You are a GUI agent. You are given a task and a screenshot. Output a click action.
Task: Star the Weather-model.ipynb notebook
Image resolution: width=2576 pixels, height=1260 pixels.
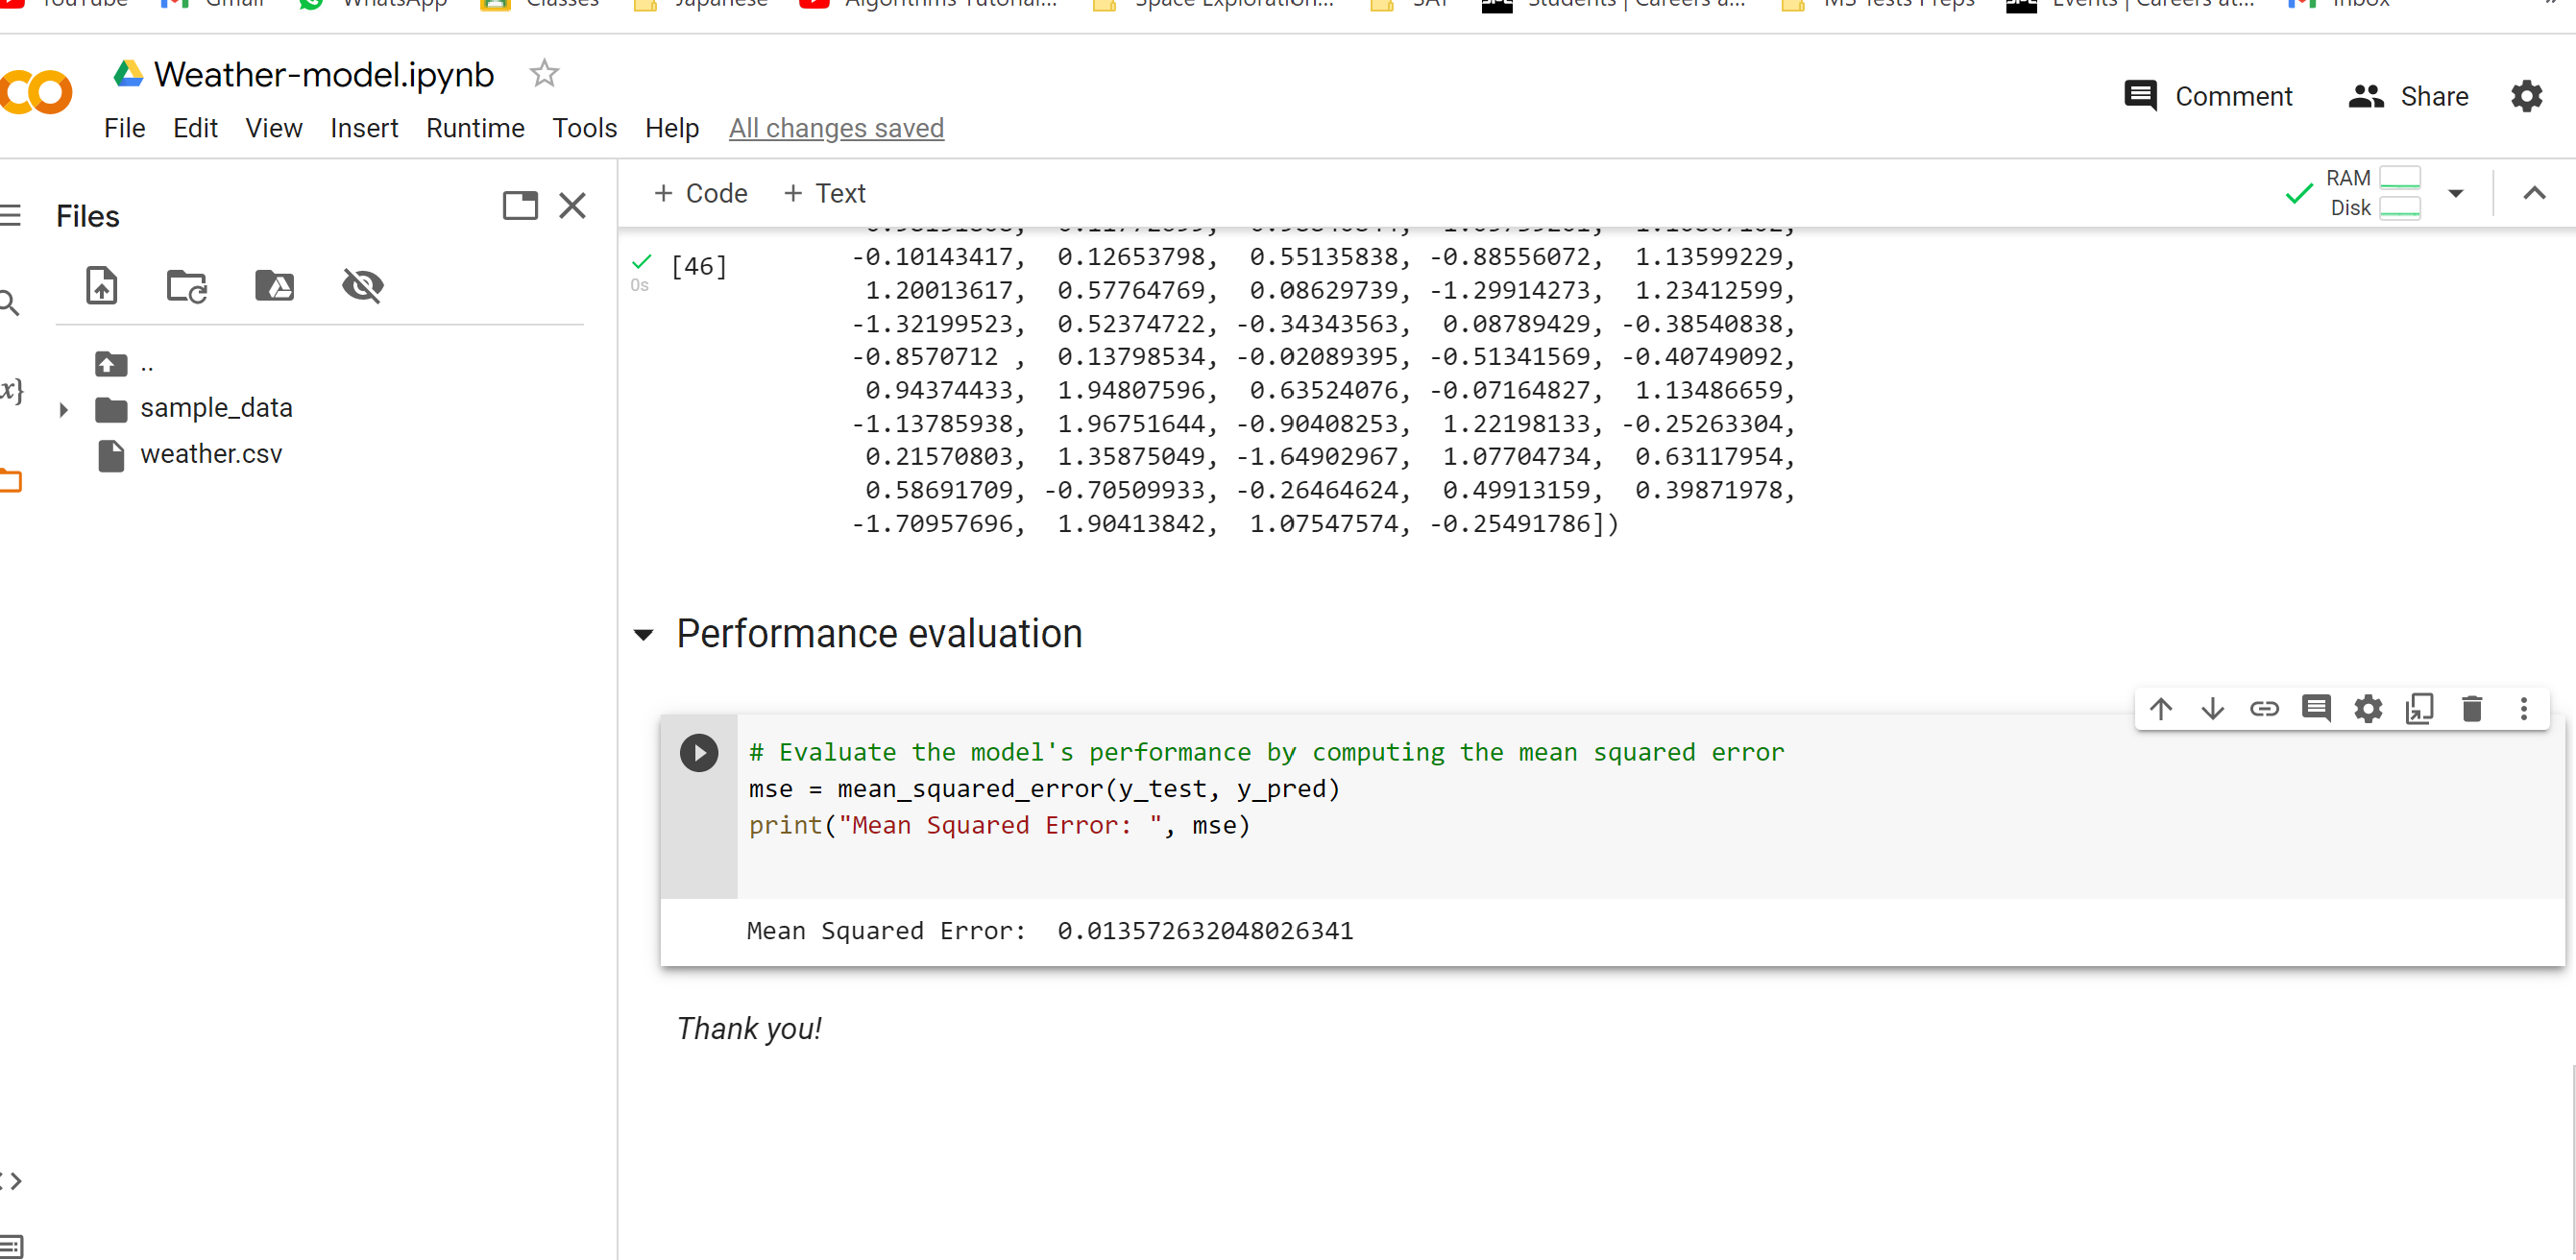pos(543,74)
